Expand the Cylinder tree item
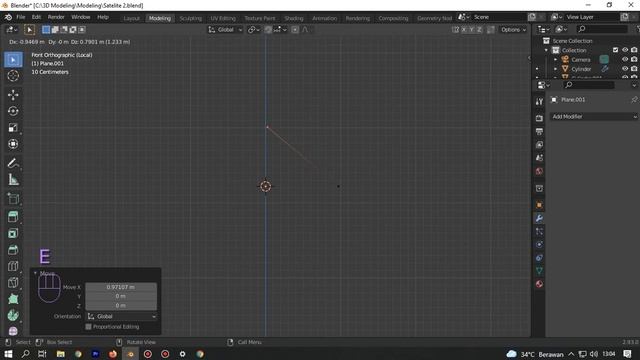 (556, 69)
